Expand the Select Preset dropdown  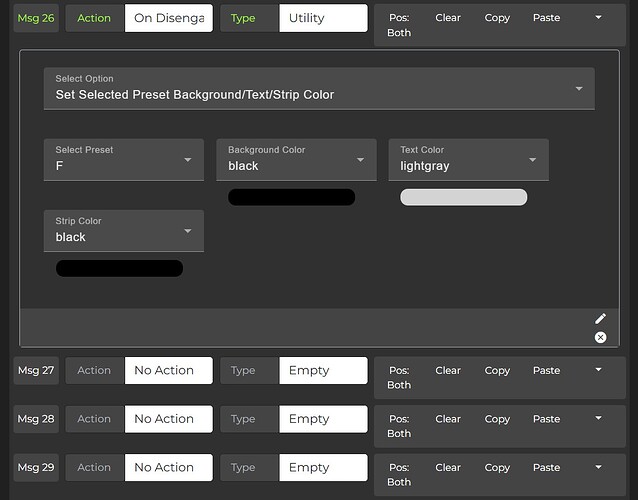click(123, 159)
